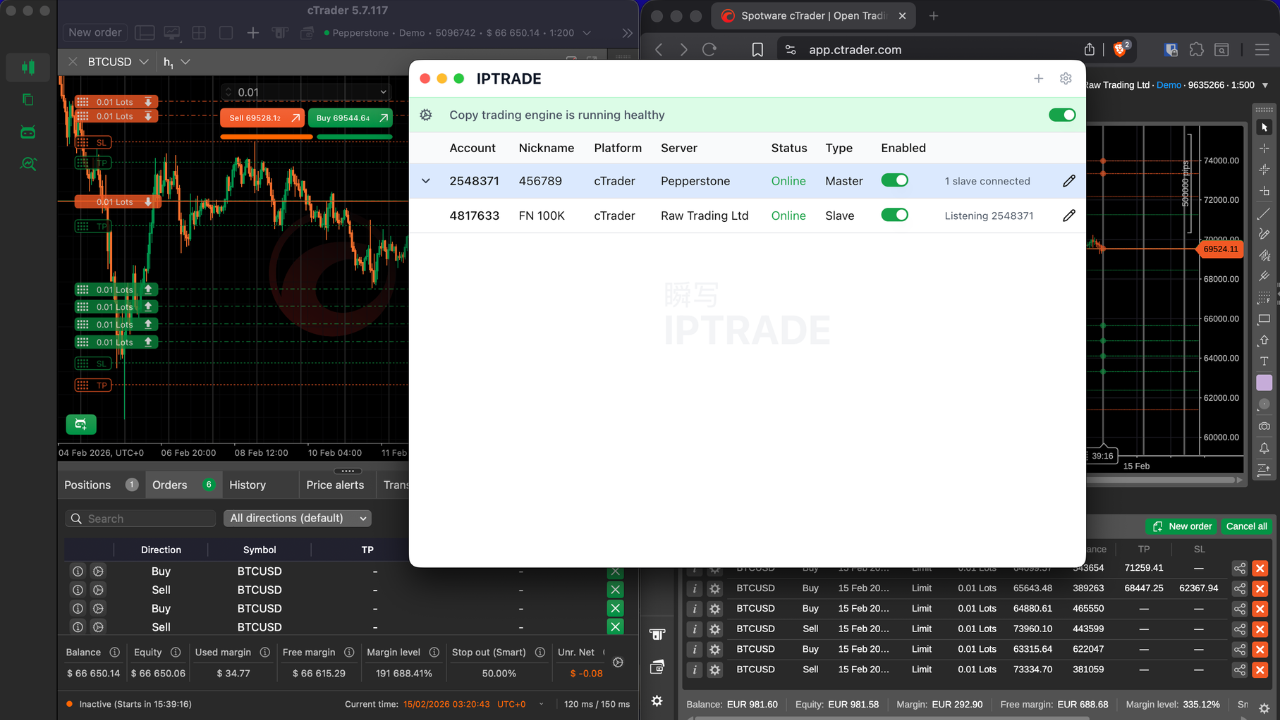Click the plus icon to add account
The width and height of the screenshot is (1280, 720).
pyautogui.click(x=1038, y=79)
